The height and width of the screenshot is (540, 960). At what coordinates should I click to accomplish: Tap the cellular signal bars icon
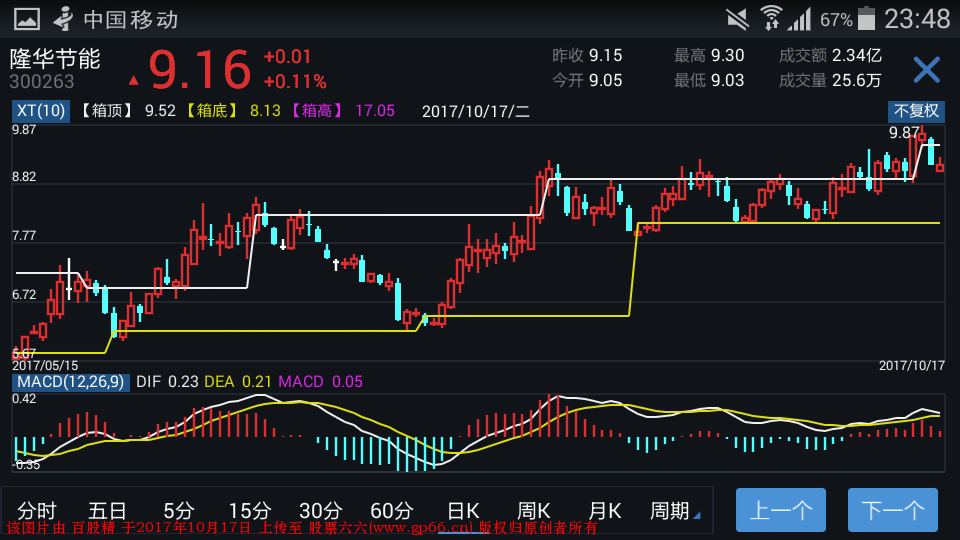pos(799,20)
